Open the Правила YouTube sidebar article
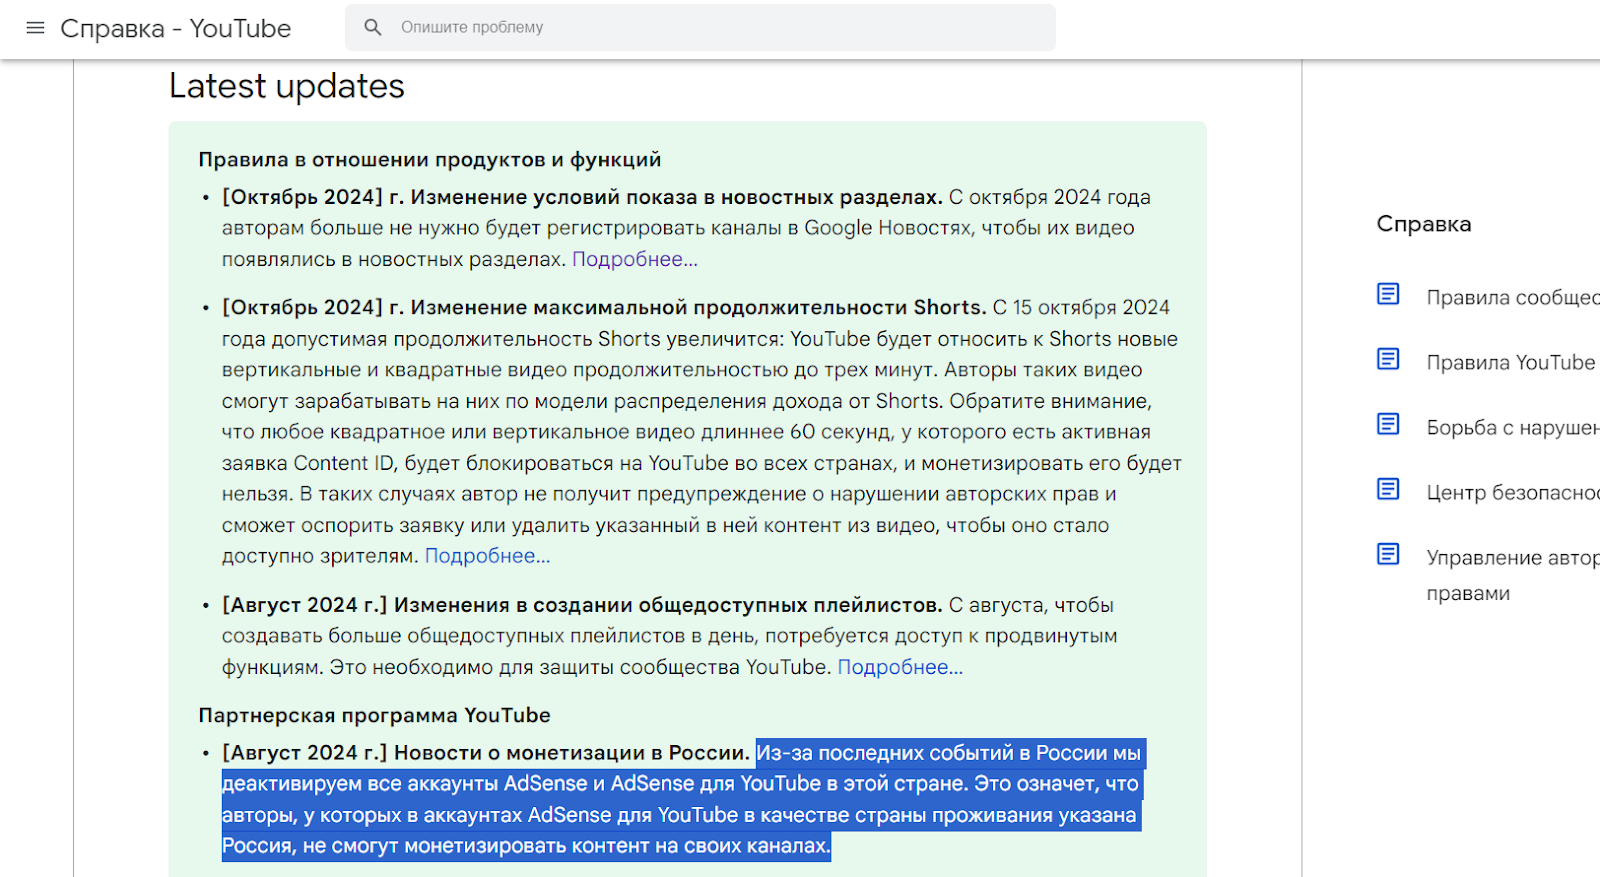This screenshot has width=1600, height=877. point(1510,362)
